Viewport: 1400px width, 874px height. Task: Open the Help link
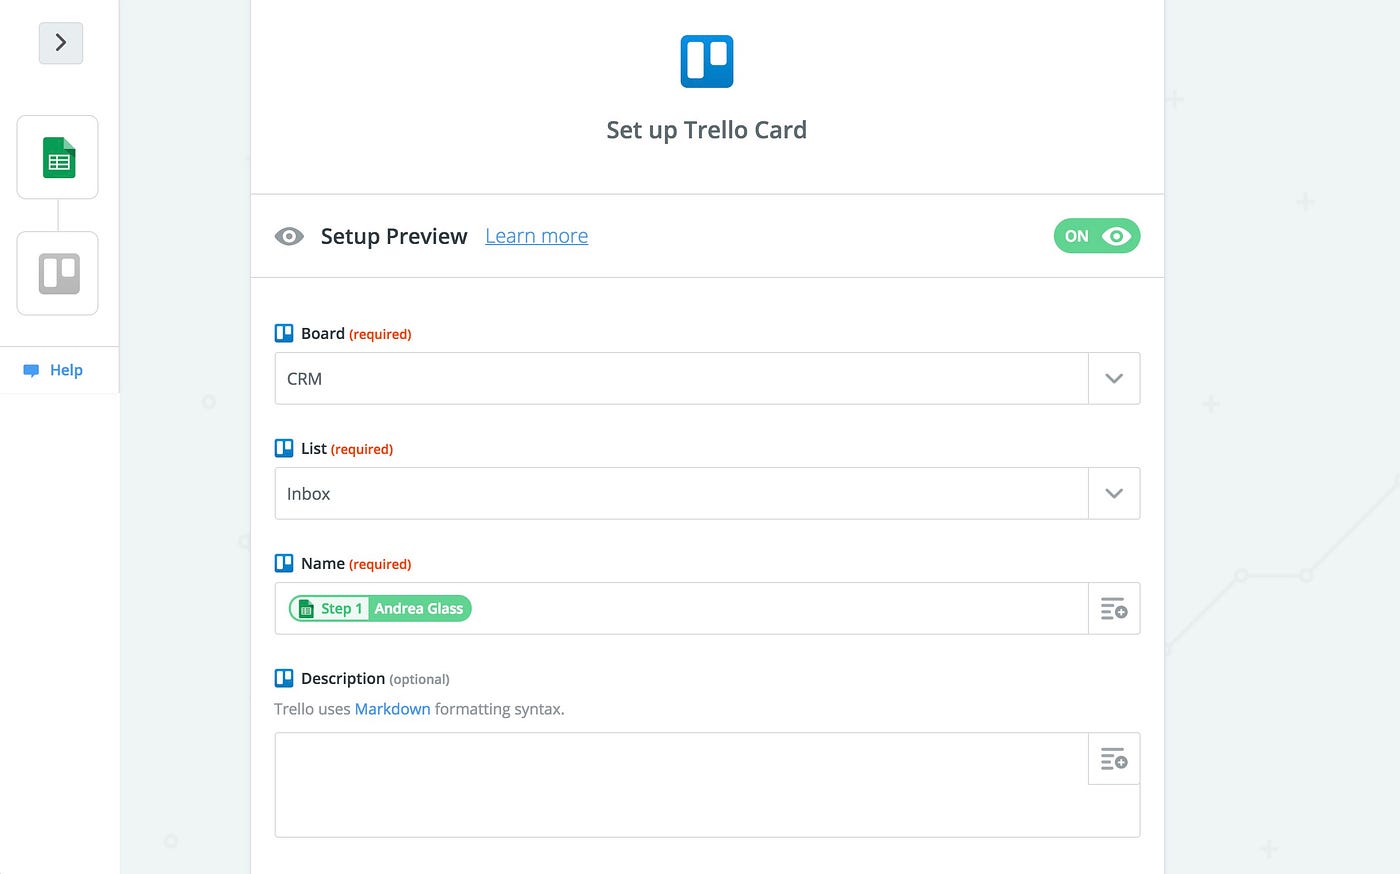point(66,370)
